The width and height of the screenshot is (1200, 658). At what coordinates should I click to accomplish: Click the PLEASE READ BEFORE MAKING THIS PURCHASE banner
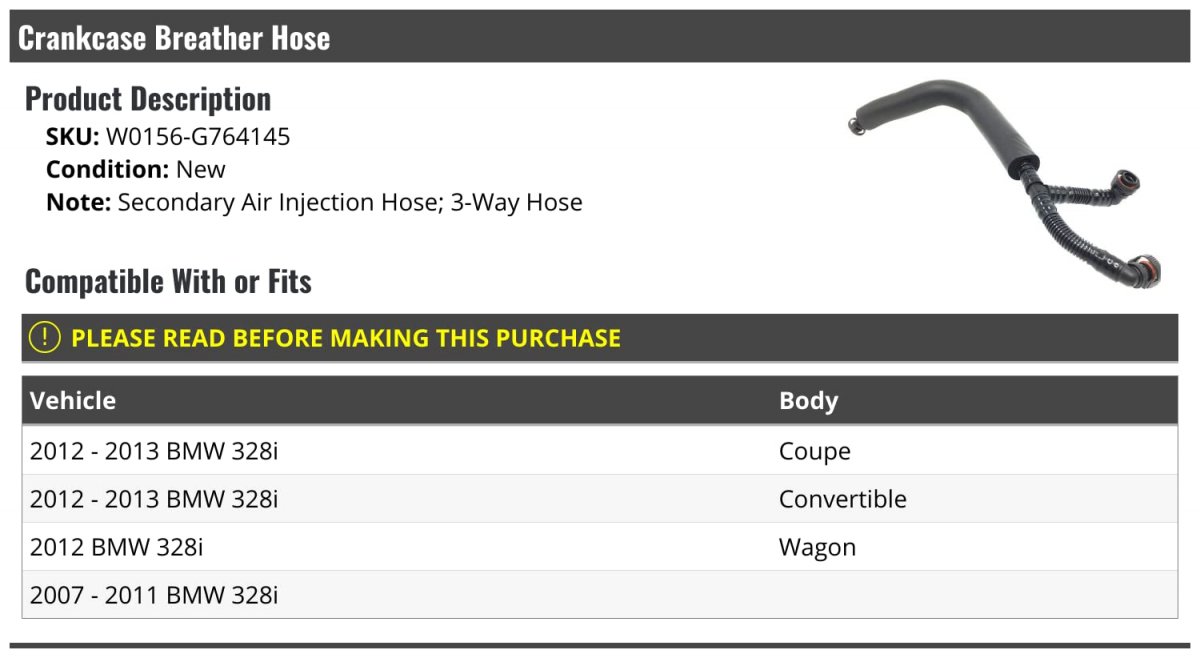(600, 338)
